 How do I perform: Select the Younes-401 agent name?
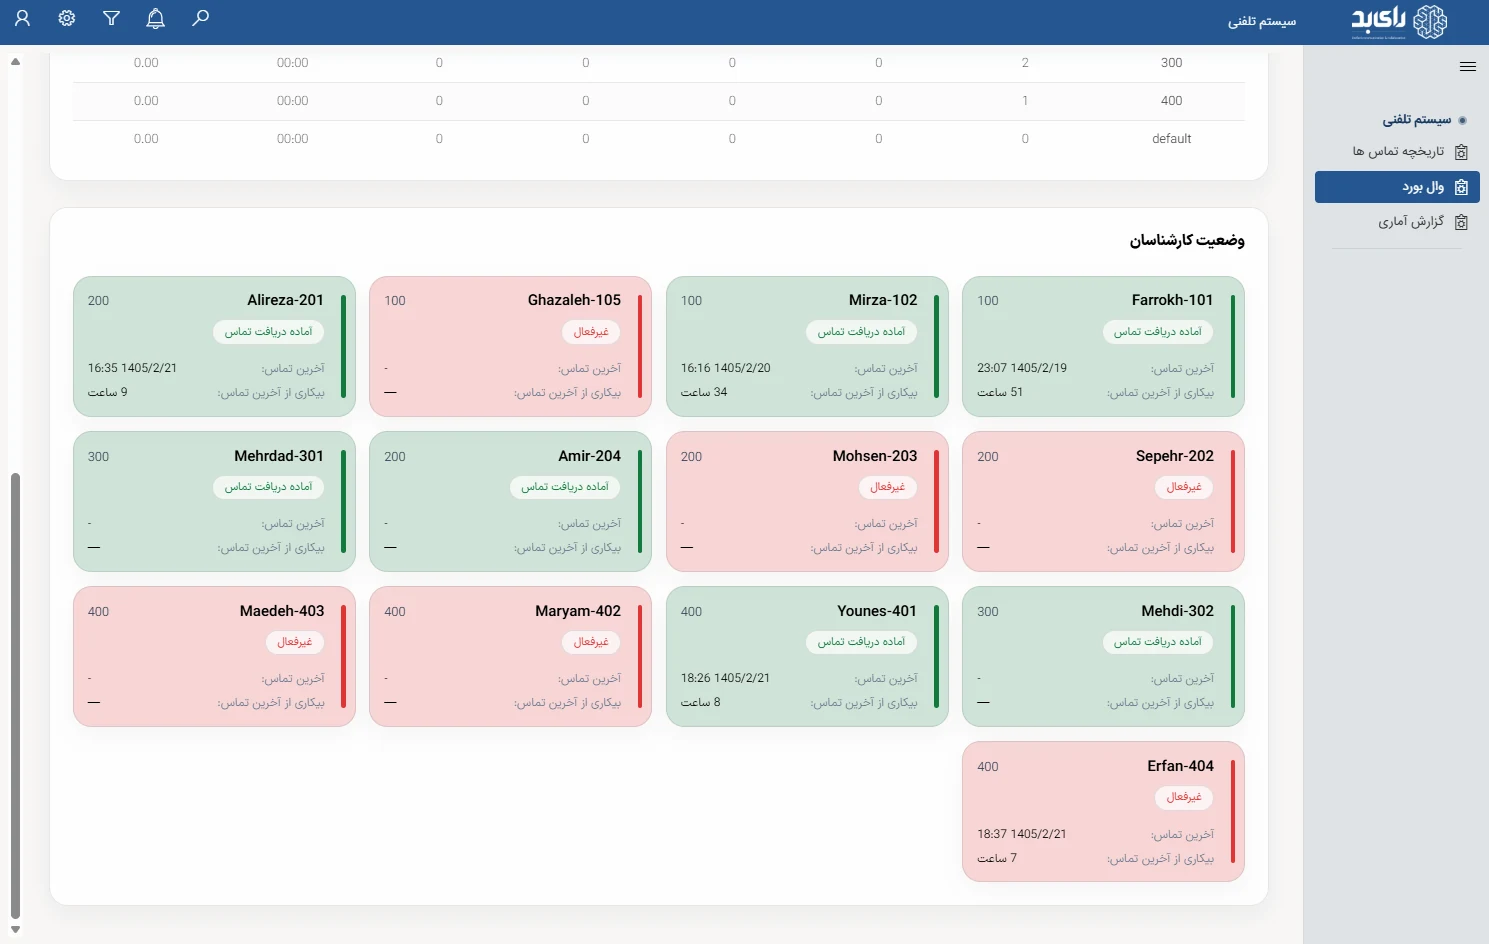tap(877, 611)
